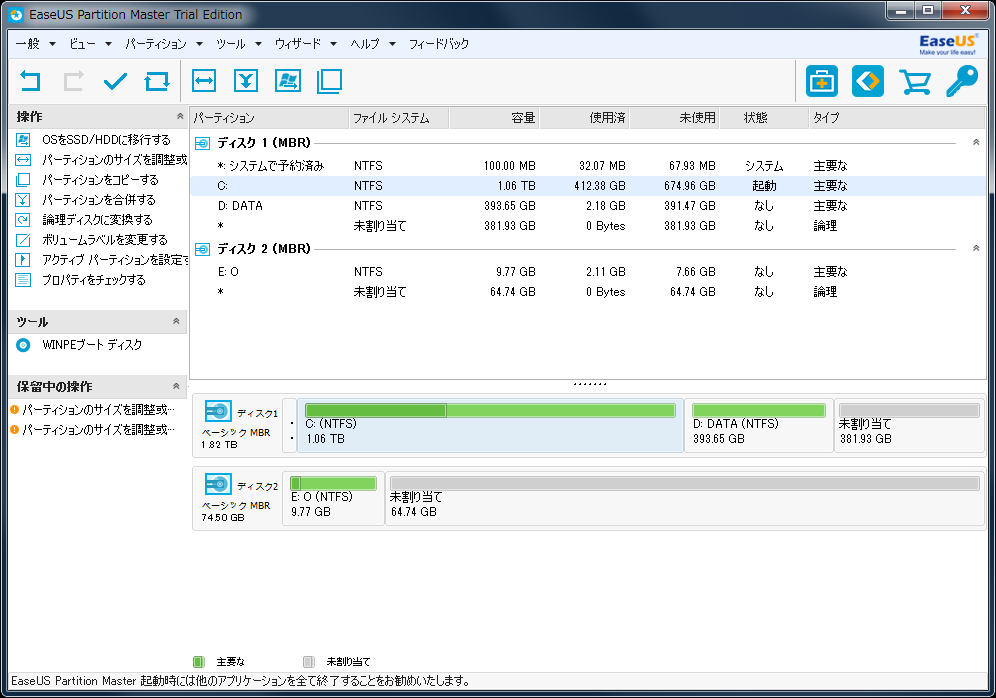This screenshot has width=996, height=698.
Task: Click the フィードバック menu item
Action: [438, 44]
